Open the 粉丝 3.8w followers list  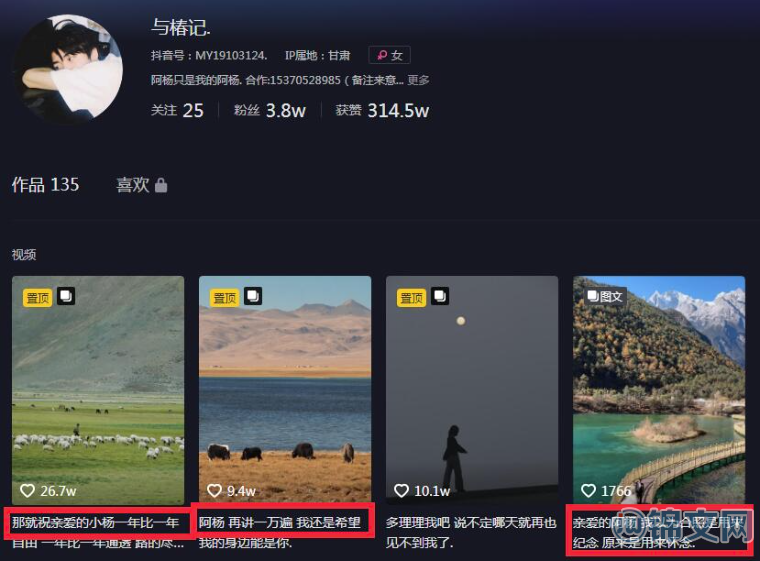coord(269,111)
